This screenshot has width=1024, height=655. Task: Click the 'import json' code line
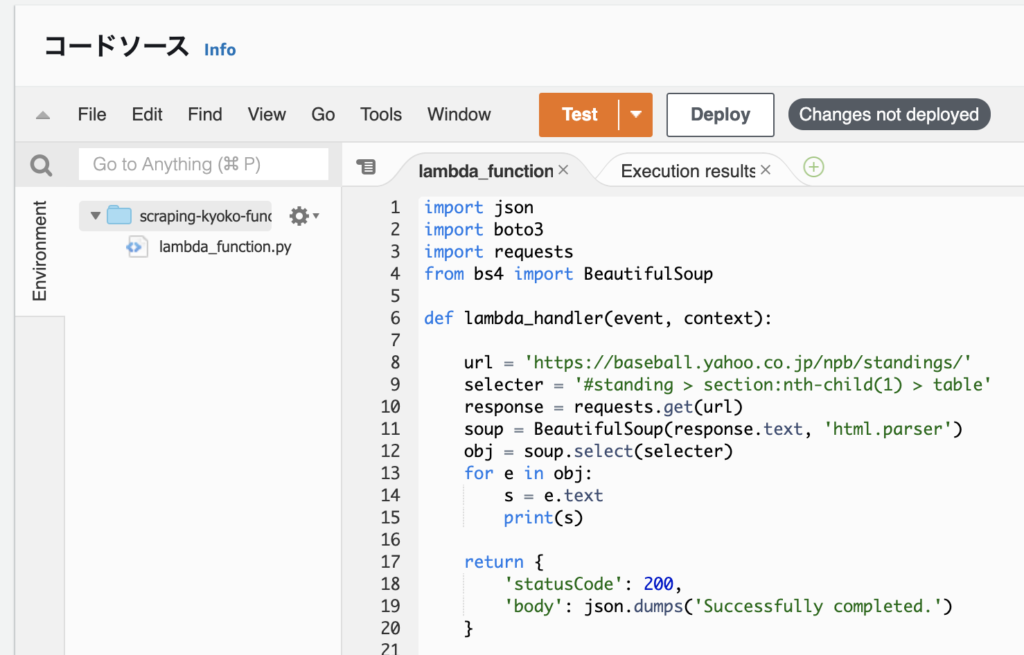tap(479, 208)
